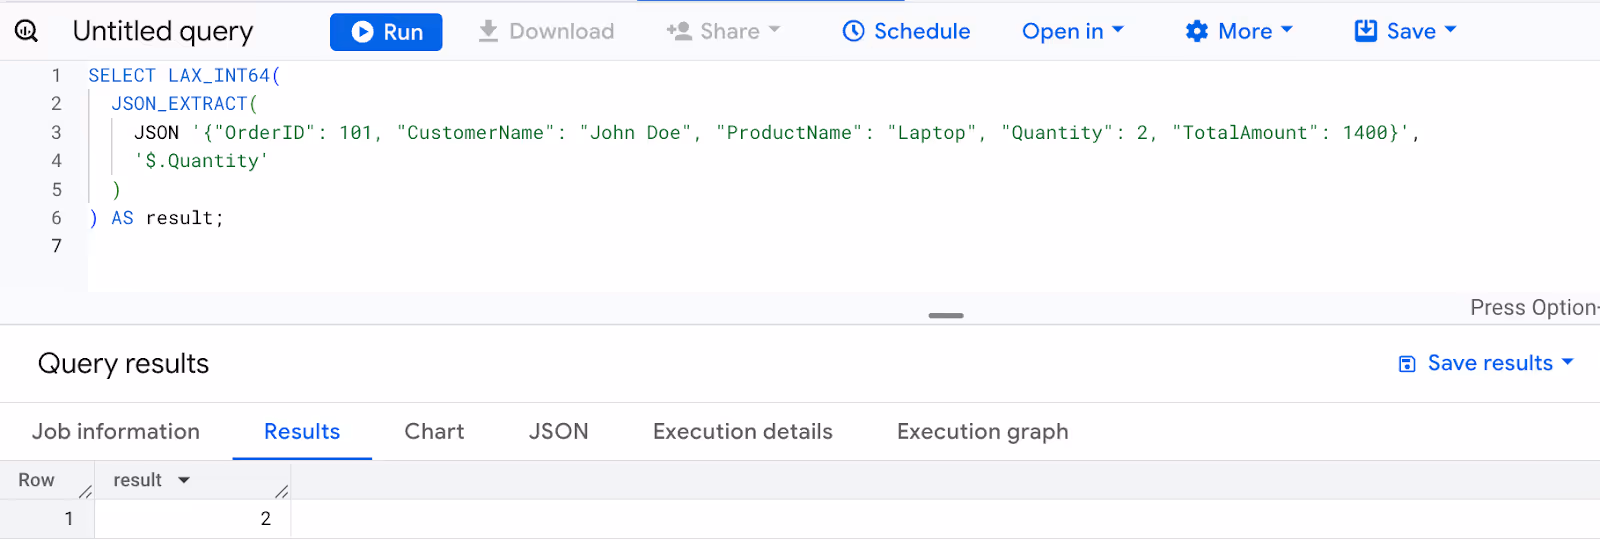Image resolution: width=1600 pixels, height=540 pixels.
Task: Expand the Save dropdown arrow
Action: point(1451,30)
